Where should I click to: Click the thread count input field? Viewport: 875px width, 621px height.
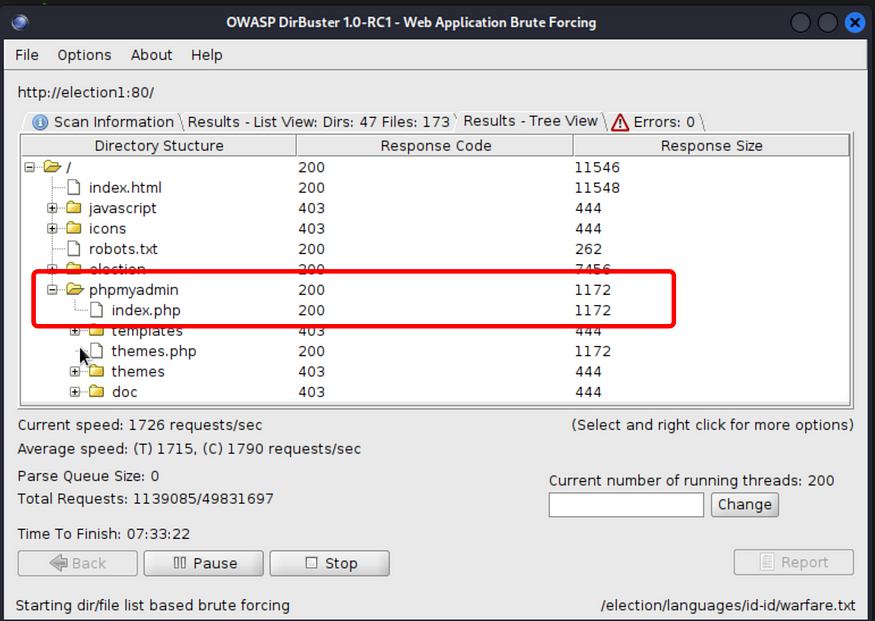[626, 504]
